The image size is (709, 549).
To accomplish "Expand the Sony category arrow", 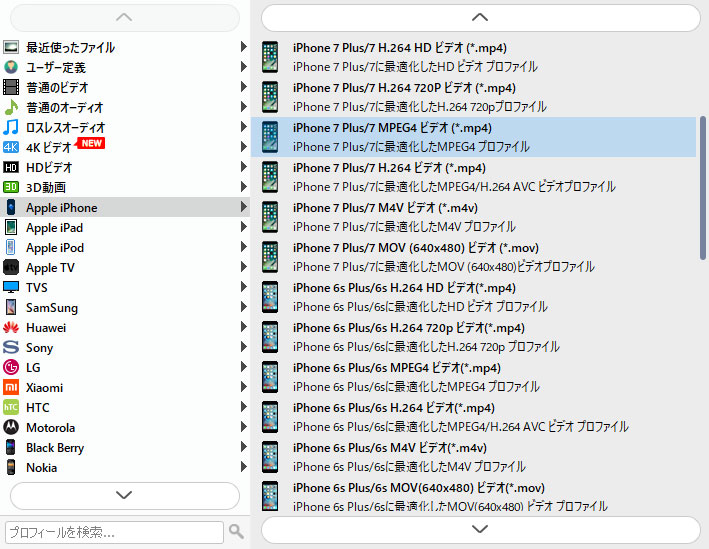I will tap(244, 347).
